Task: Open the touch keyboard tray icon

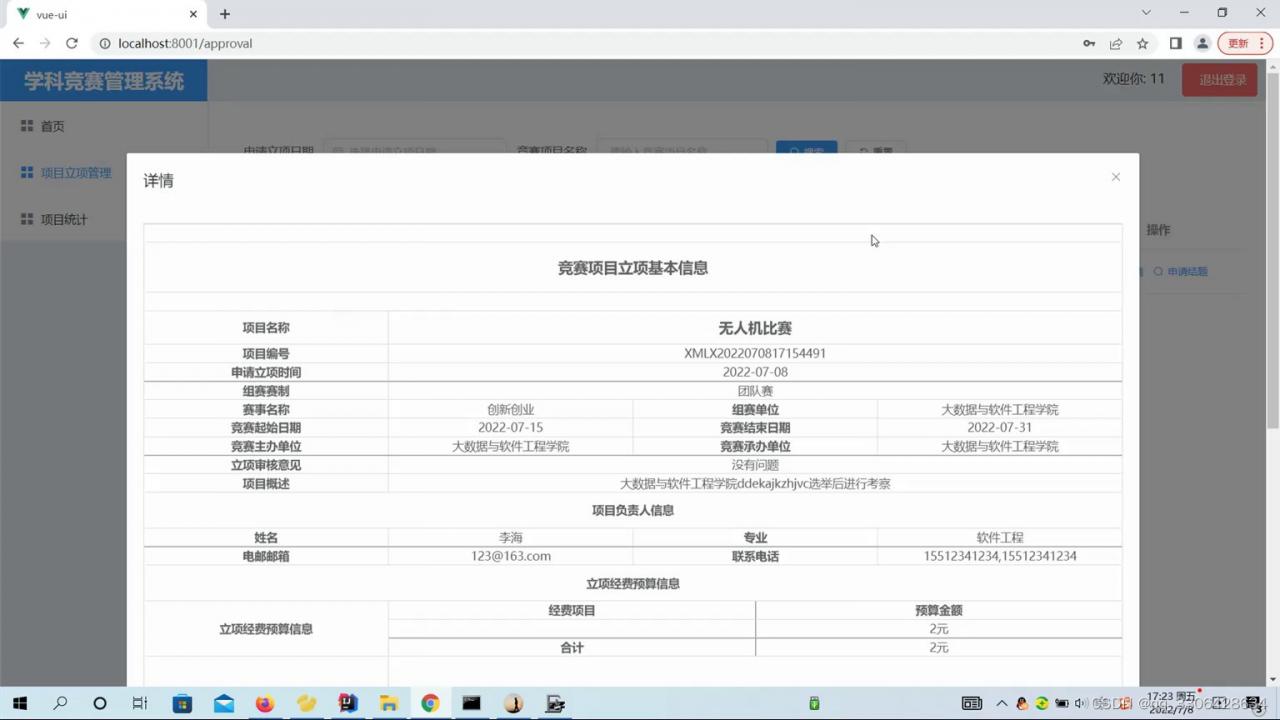Action: pyautogui.click(x=971, y=703)
